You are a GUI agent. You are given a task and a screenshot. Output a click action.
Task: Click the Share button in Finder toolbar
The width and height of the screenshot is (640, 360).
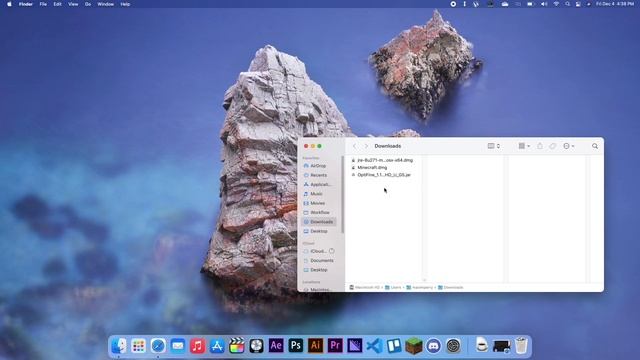coord(540,146)
